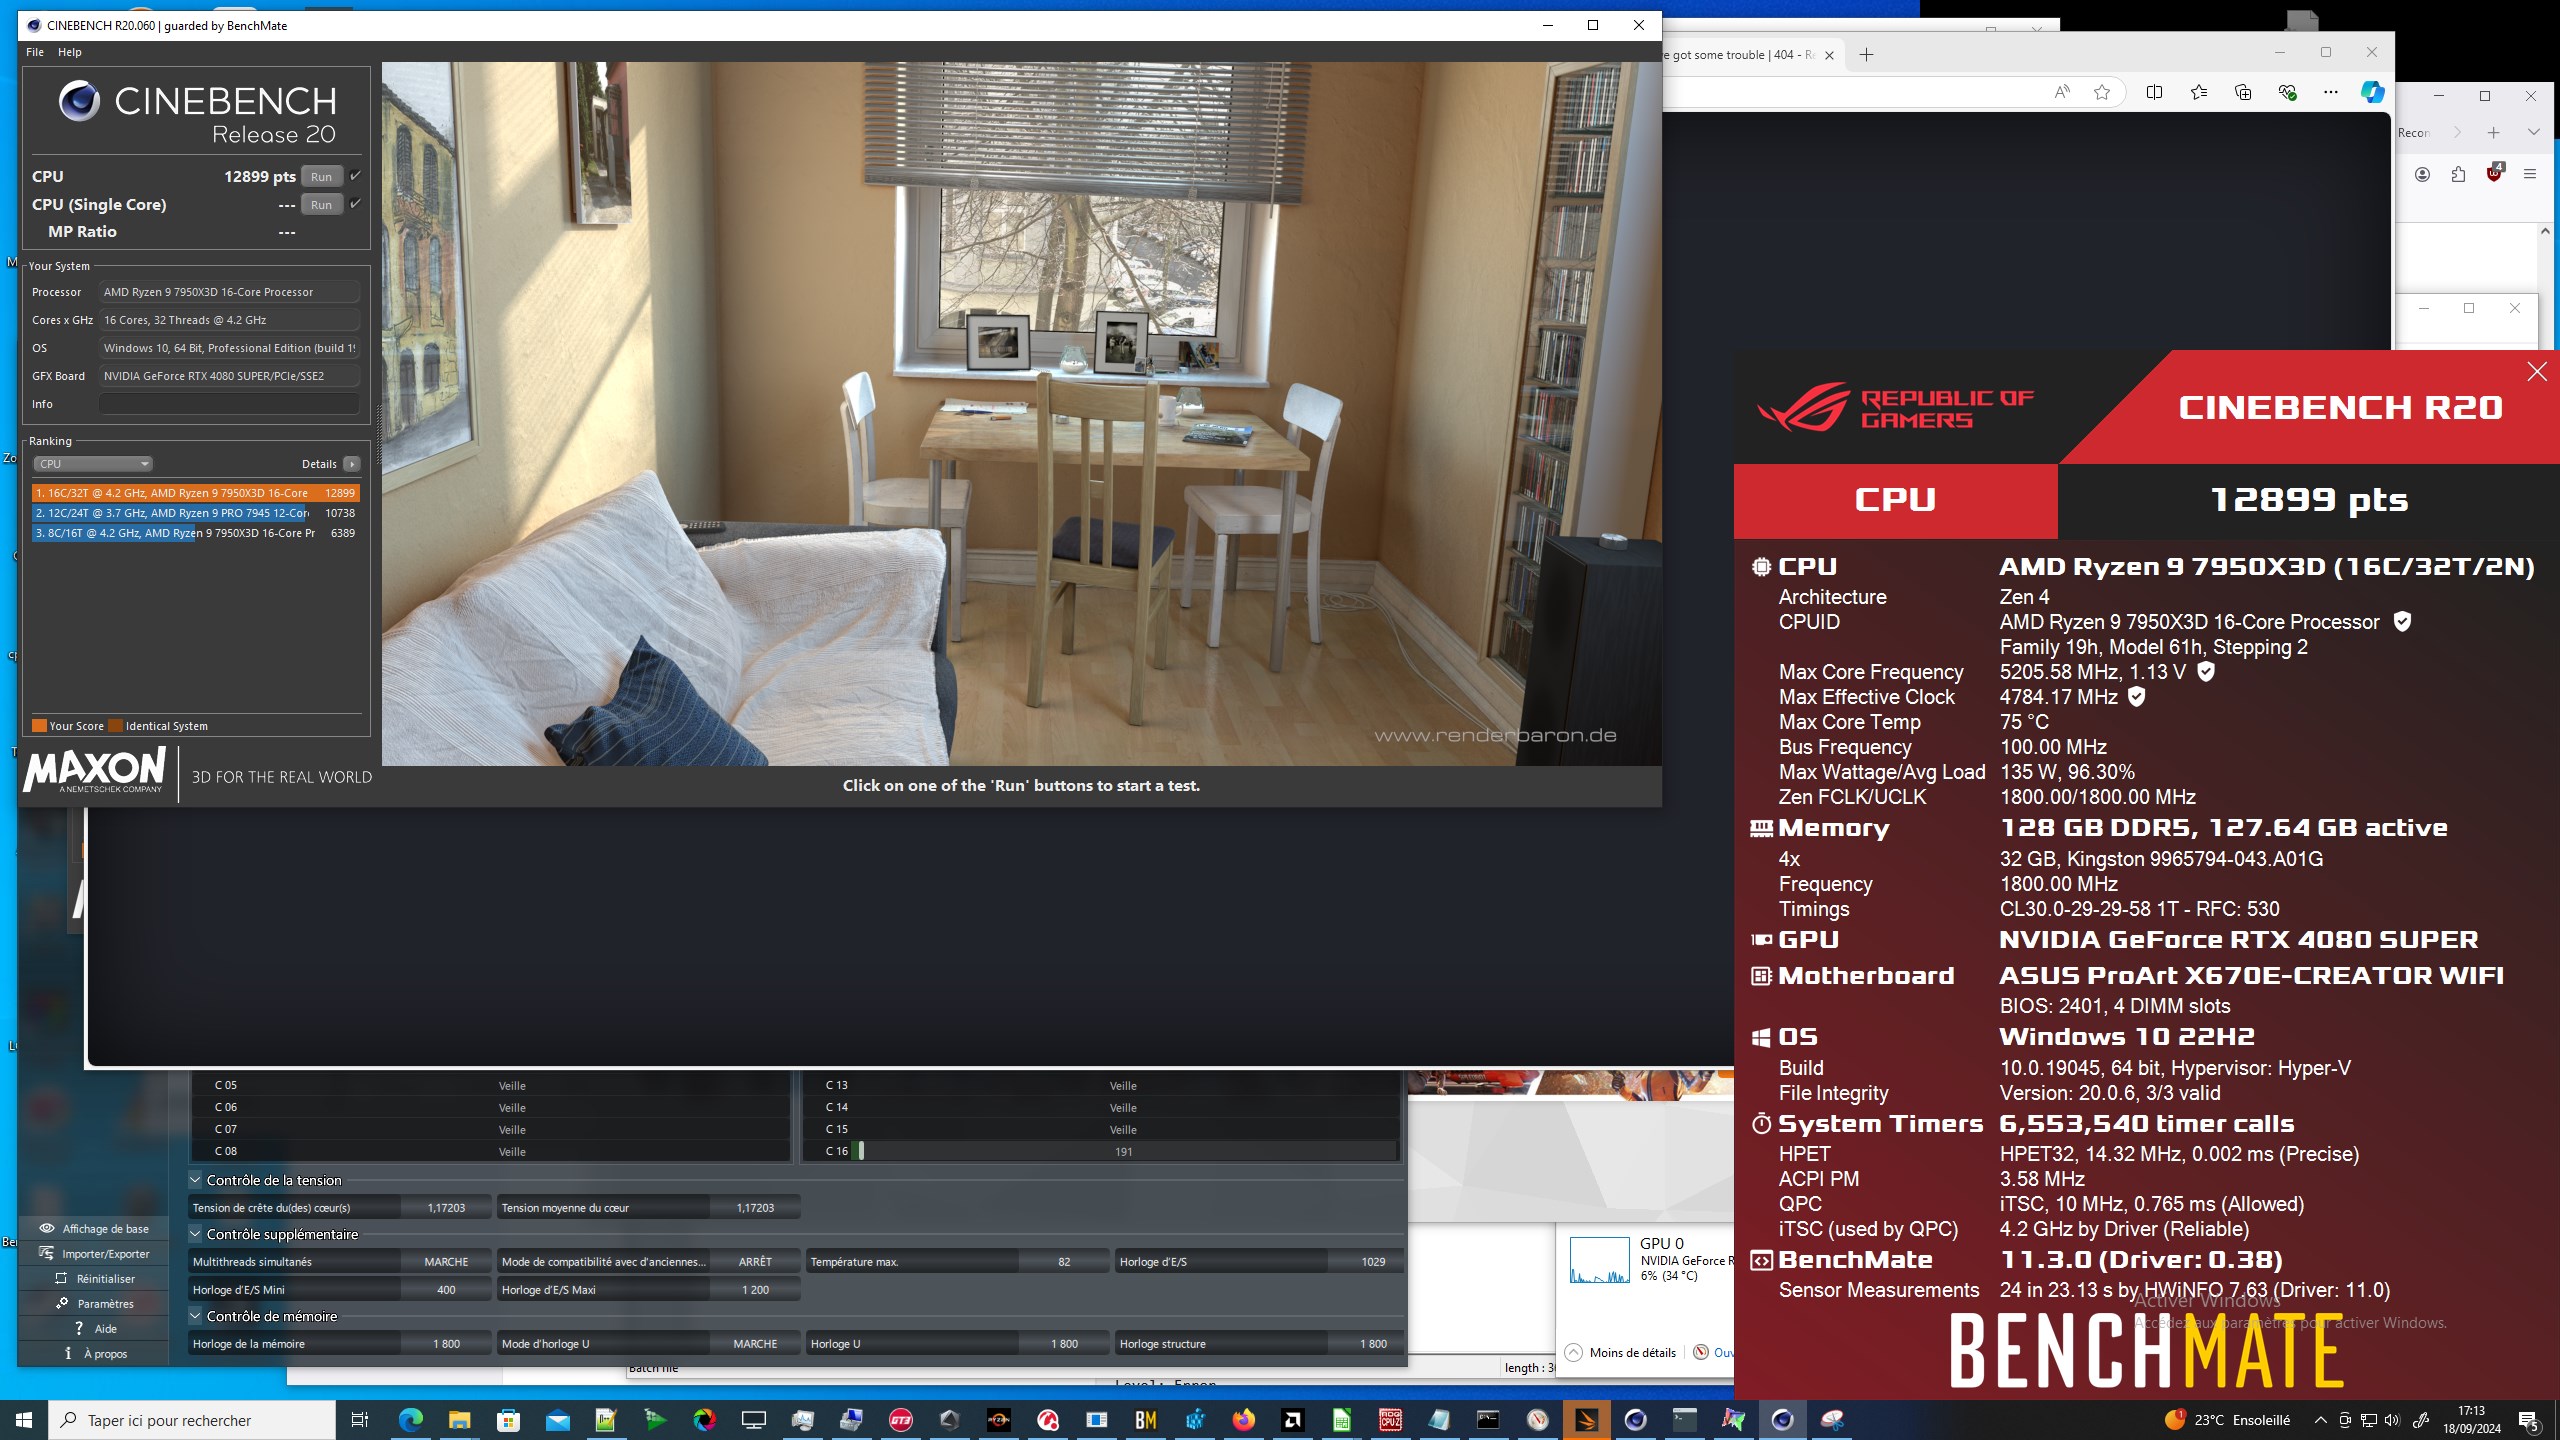Select ranking row Ryzen 9 PRO 7945
This screenshot has height=1440, width=2560.
[x=195, y=513]
